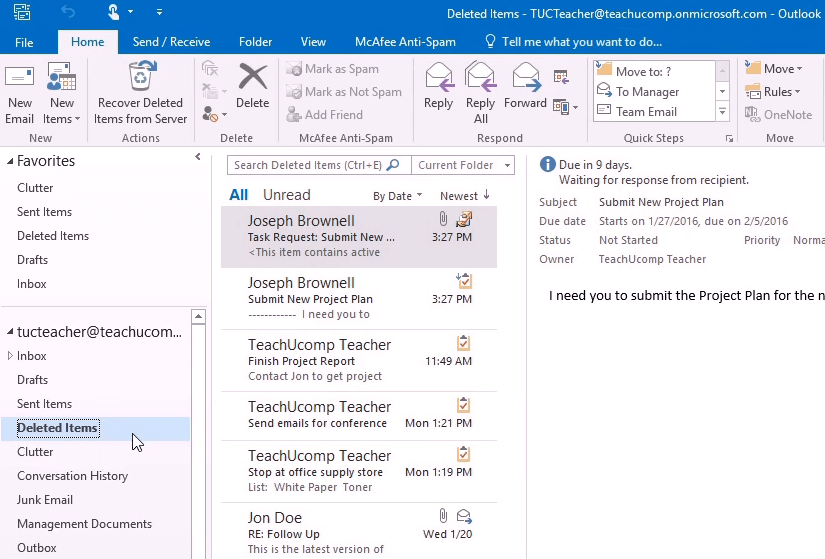Open the More respond actions dropdown
This screenshot has width=825, height=559.
[x=566, y=107]
